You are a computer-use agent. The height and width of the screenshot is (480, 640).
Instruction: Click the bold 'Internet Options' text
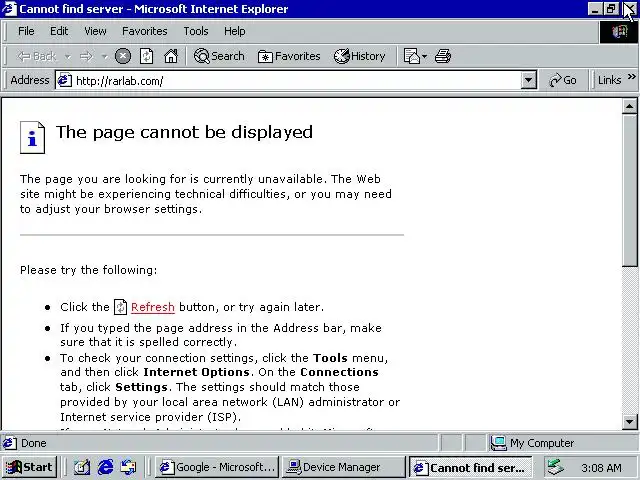click(196, 372)
